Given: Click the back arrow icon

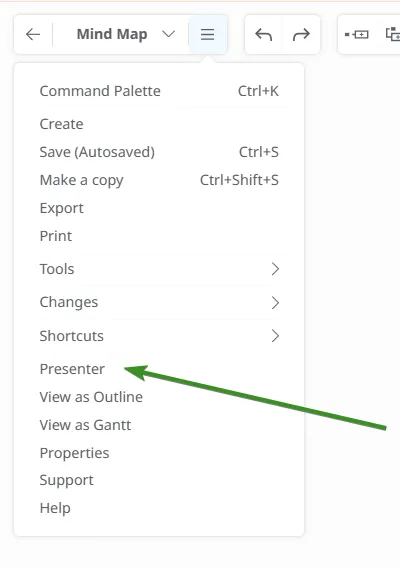Looking at the screenshot, I should pos(33,35).
